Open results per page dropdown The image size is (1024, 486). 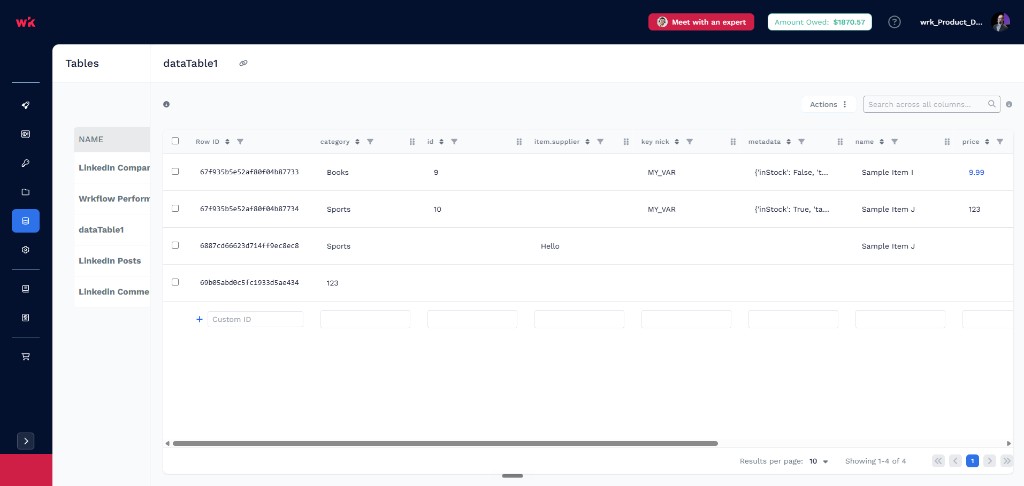point(818,461)
